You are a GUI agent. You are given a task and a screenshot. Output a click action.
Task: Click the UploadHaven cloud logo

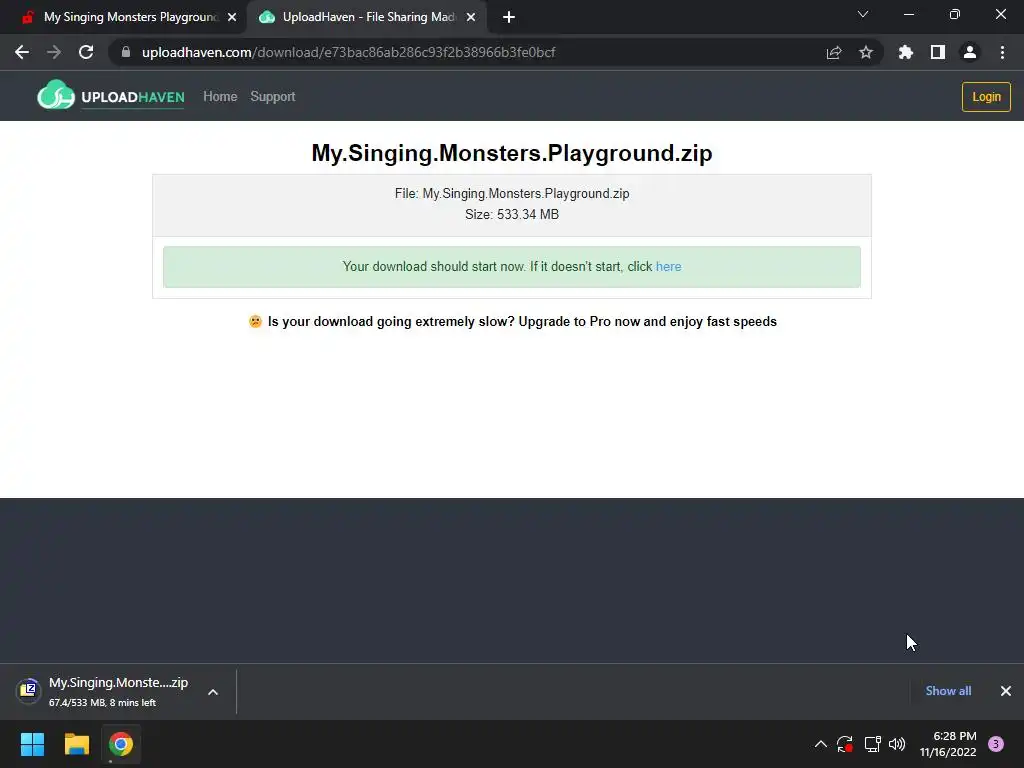(56, 95)
